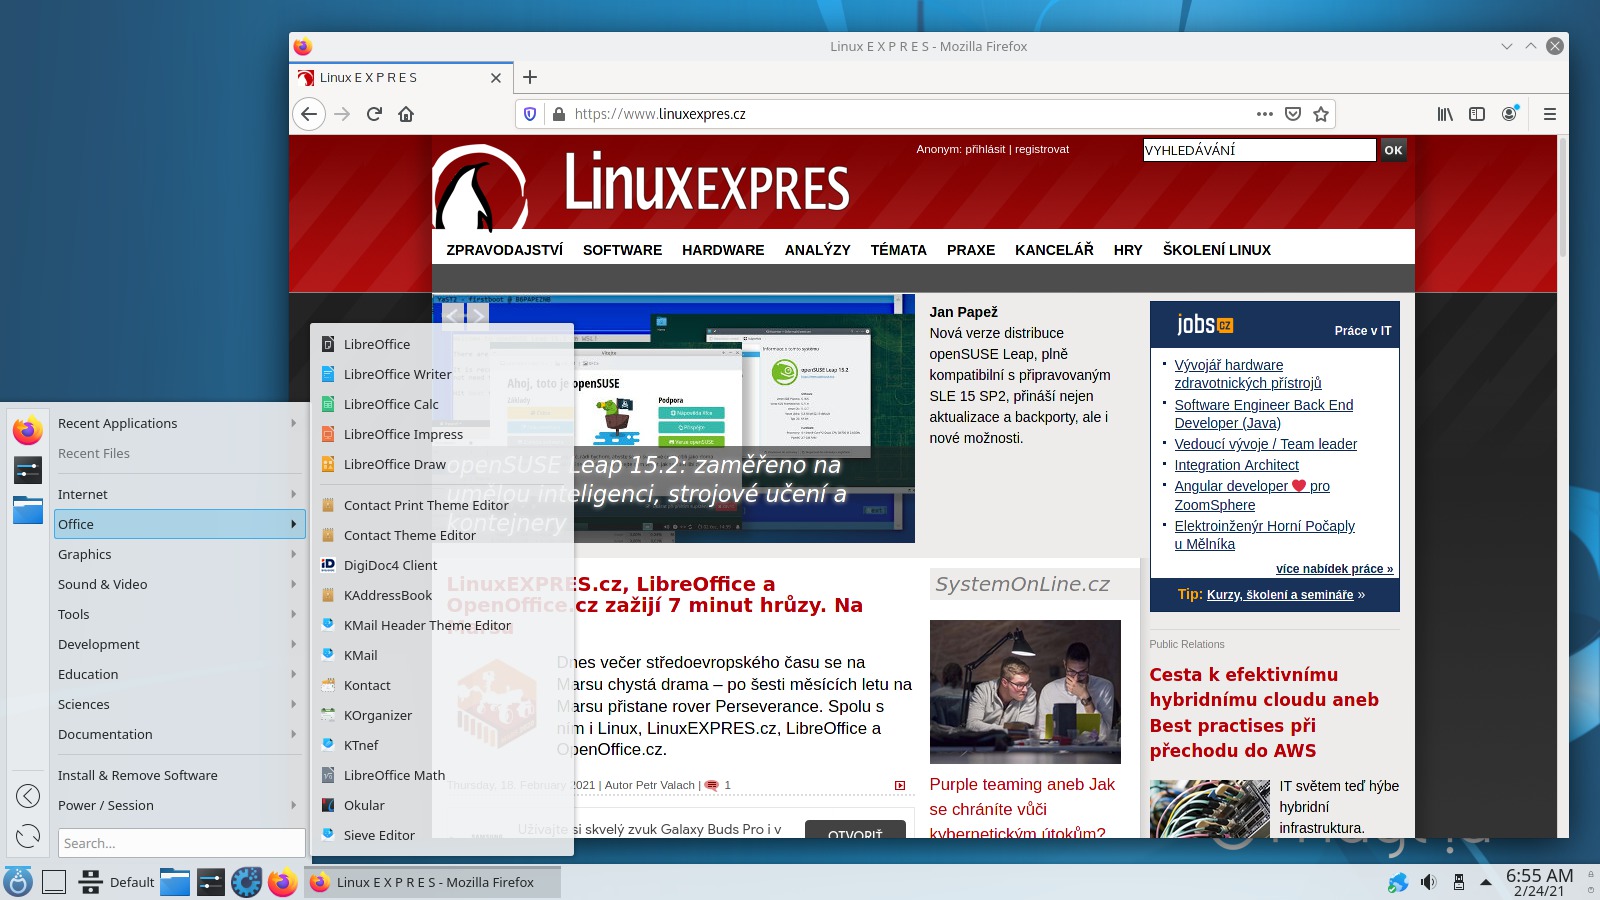Click Show Desktop icon in taskbar
The image size is (1600, 900).
coord(54,882)
